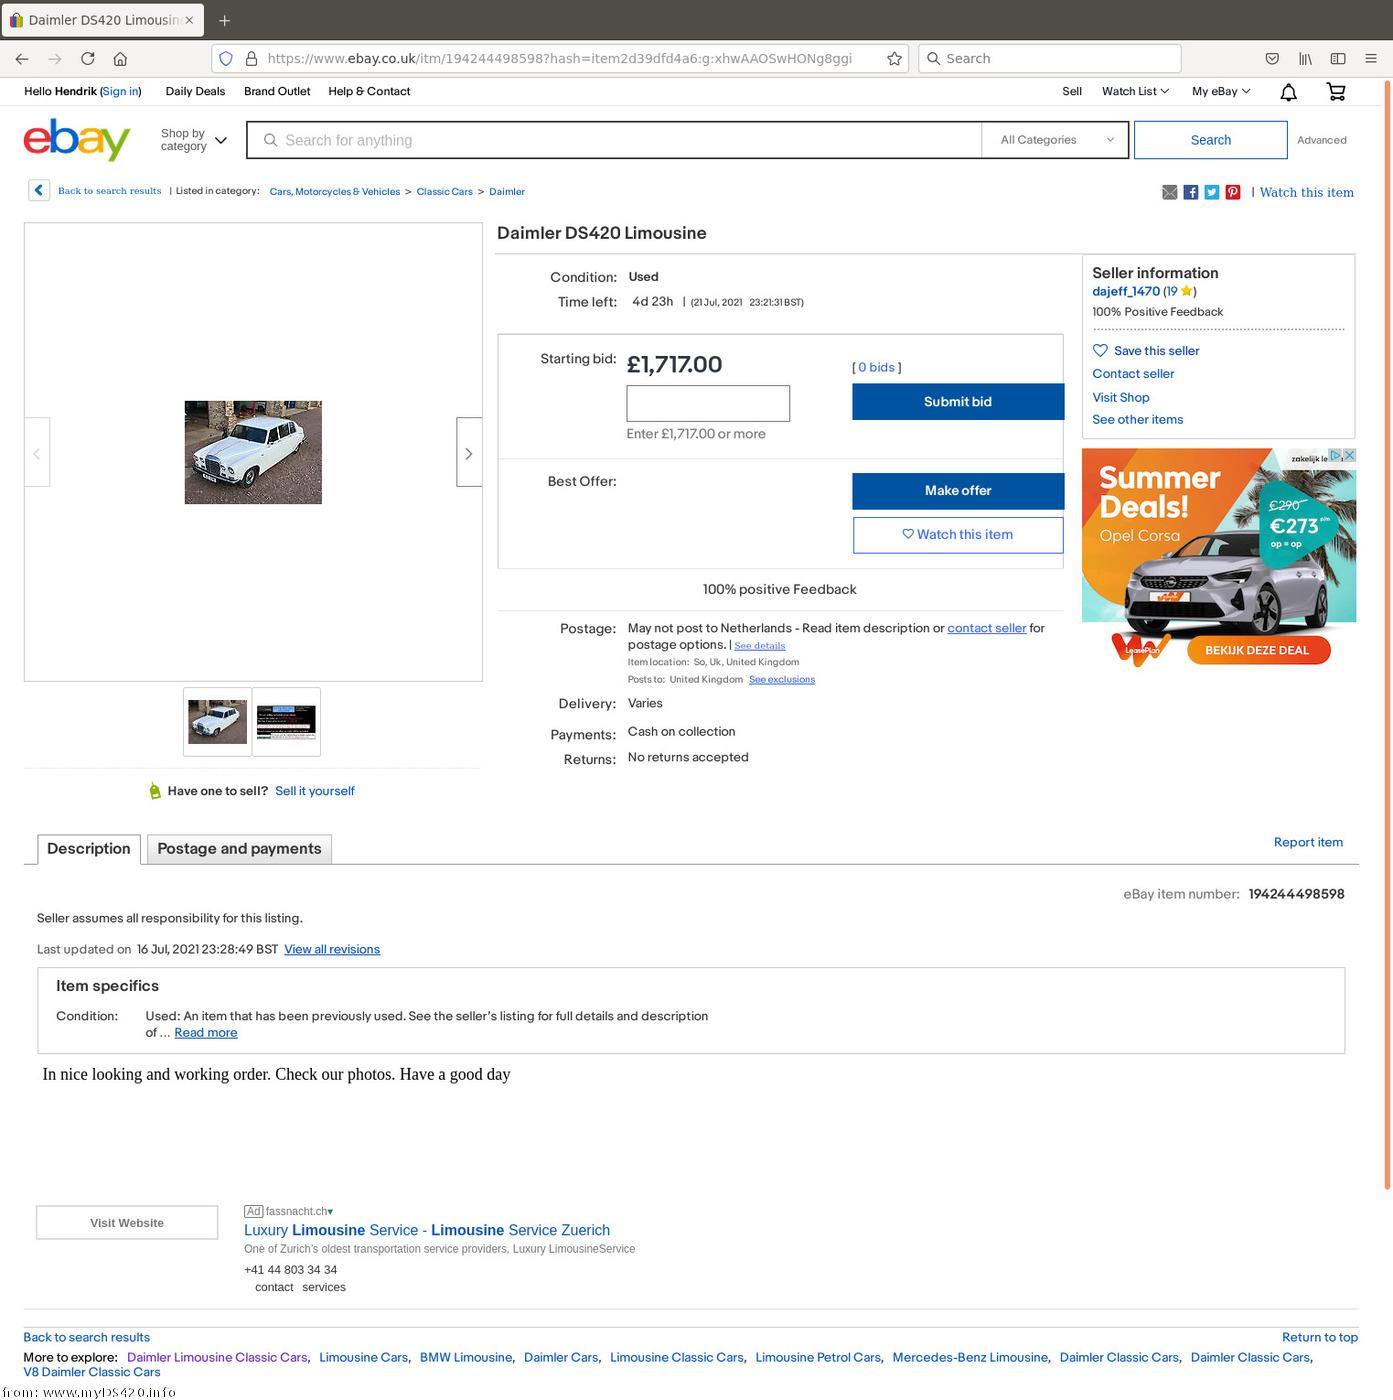Viewport: 1393px width, 1400px height.
Task: Toggle Save this seller heart
Action: [1100, 351]
